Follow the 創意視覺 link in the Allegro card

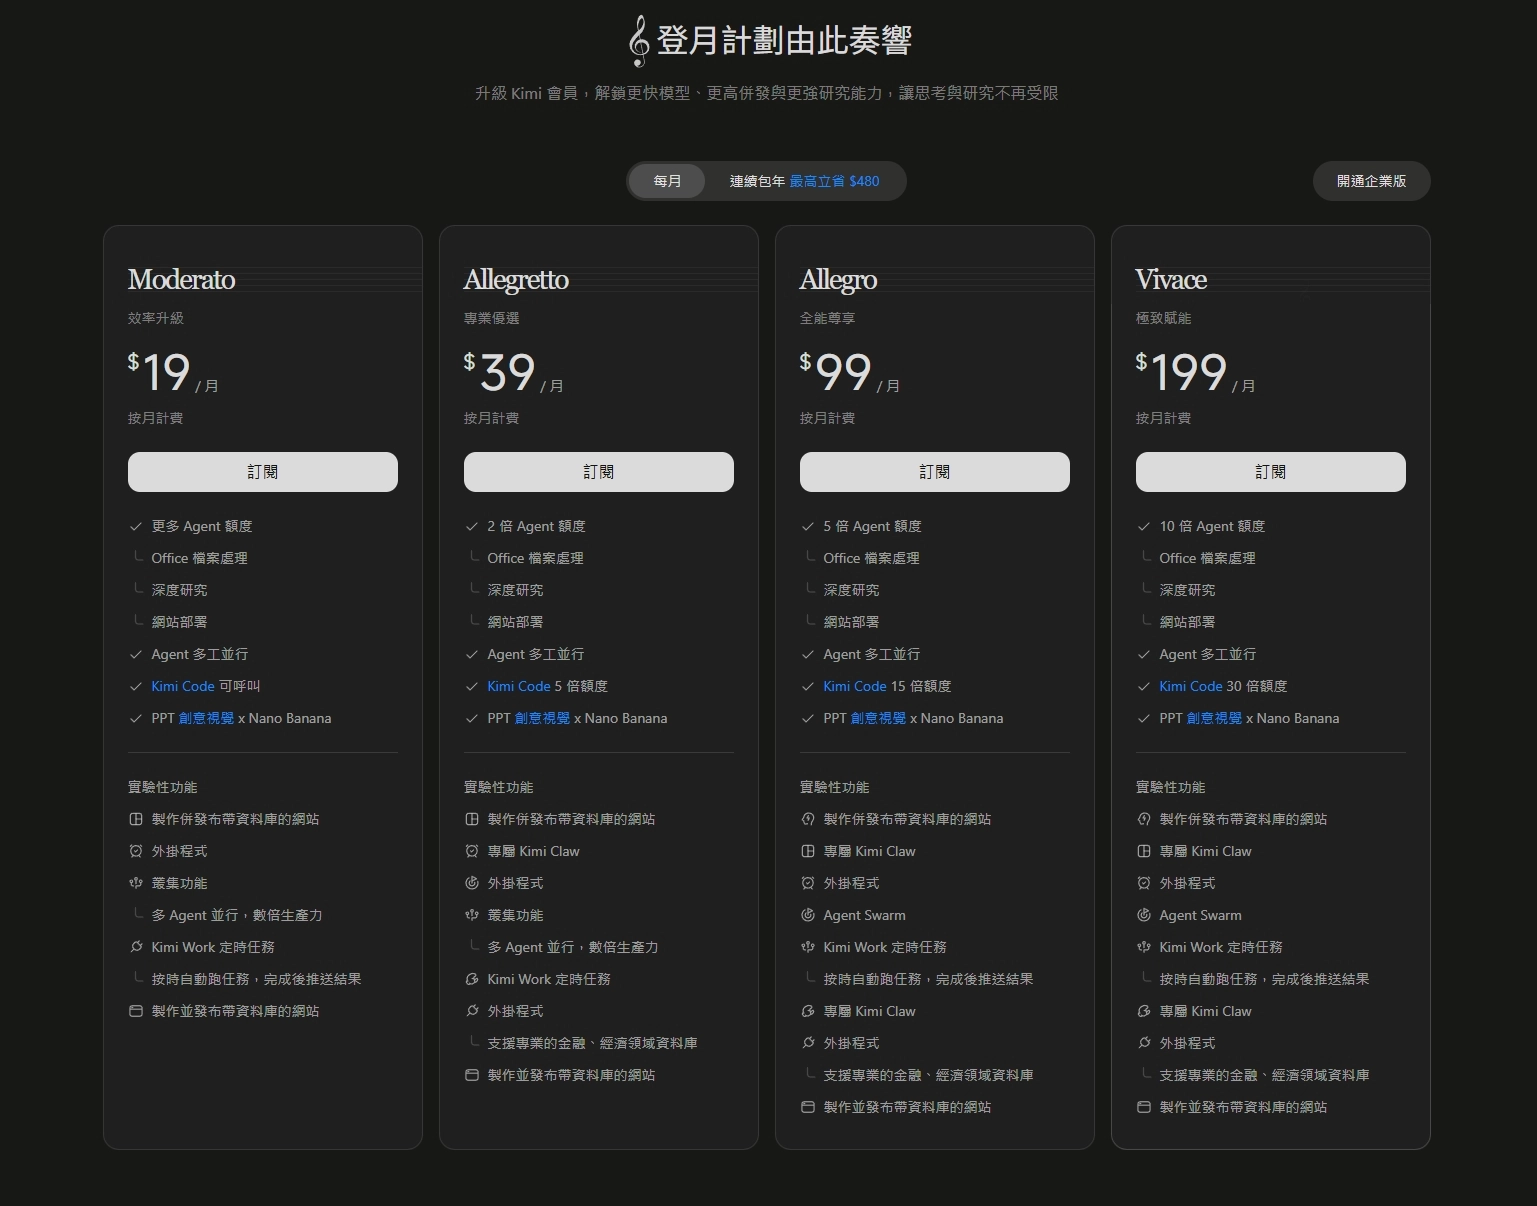[878, 718]
